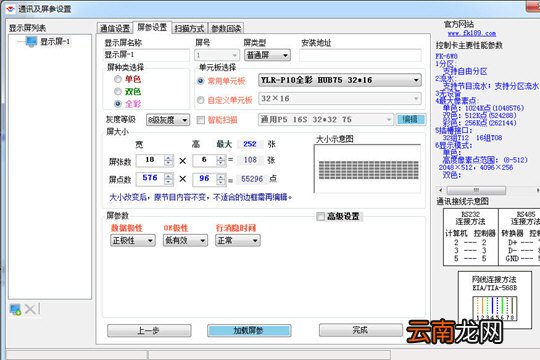
Task: Click the horizontal scrollbar under performance parameters
Action: tap(476, 190)
